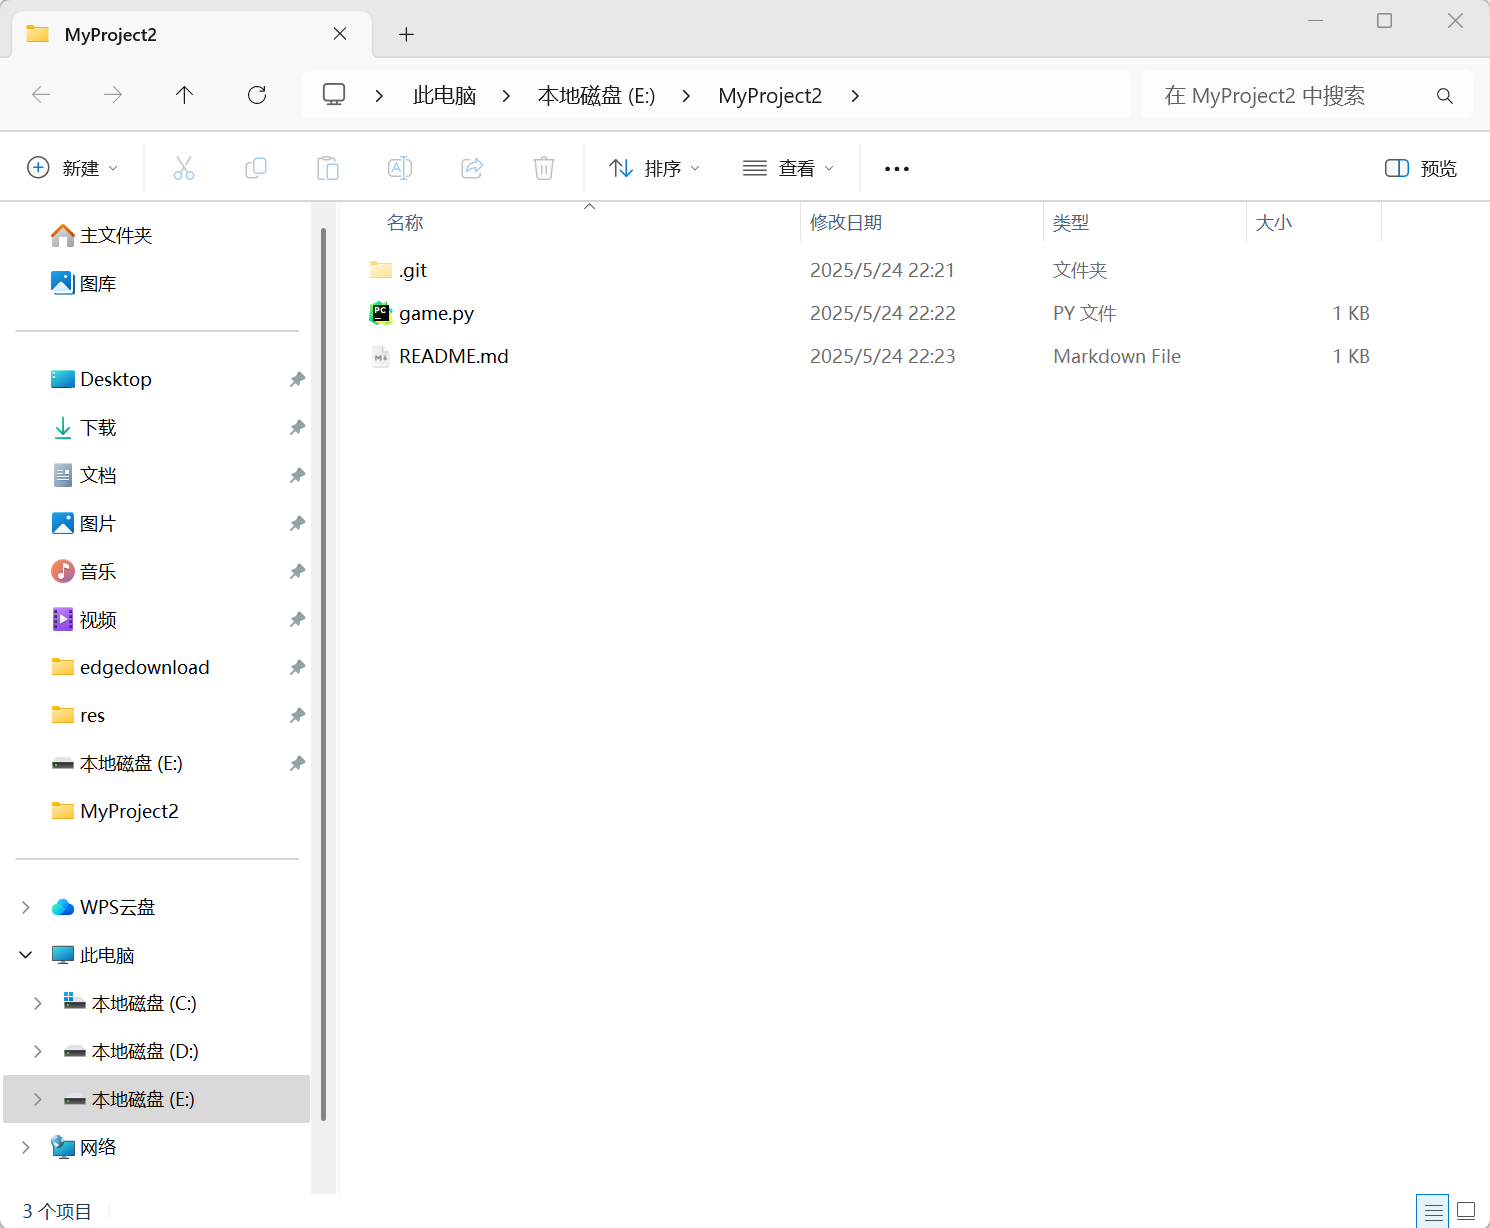Click the 2025/5/24 22:21 date cell
Screen dimensions: 1490x1228
(x=882, y=270)
